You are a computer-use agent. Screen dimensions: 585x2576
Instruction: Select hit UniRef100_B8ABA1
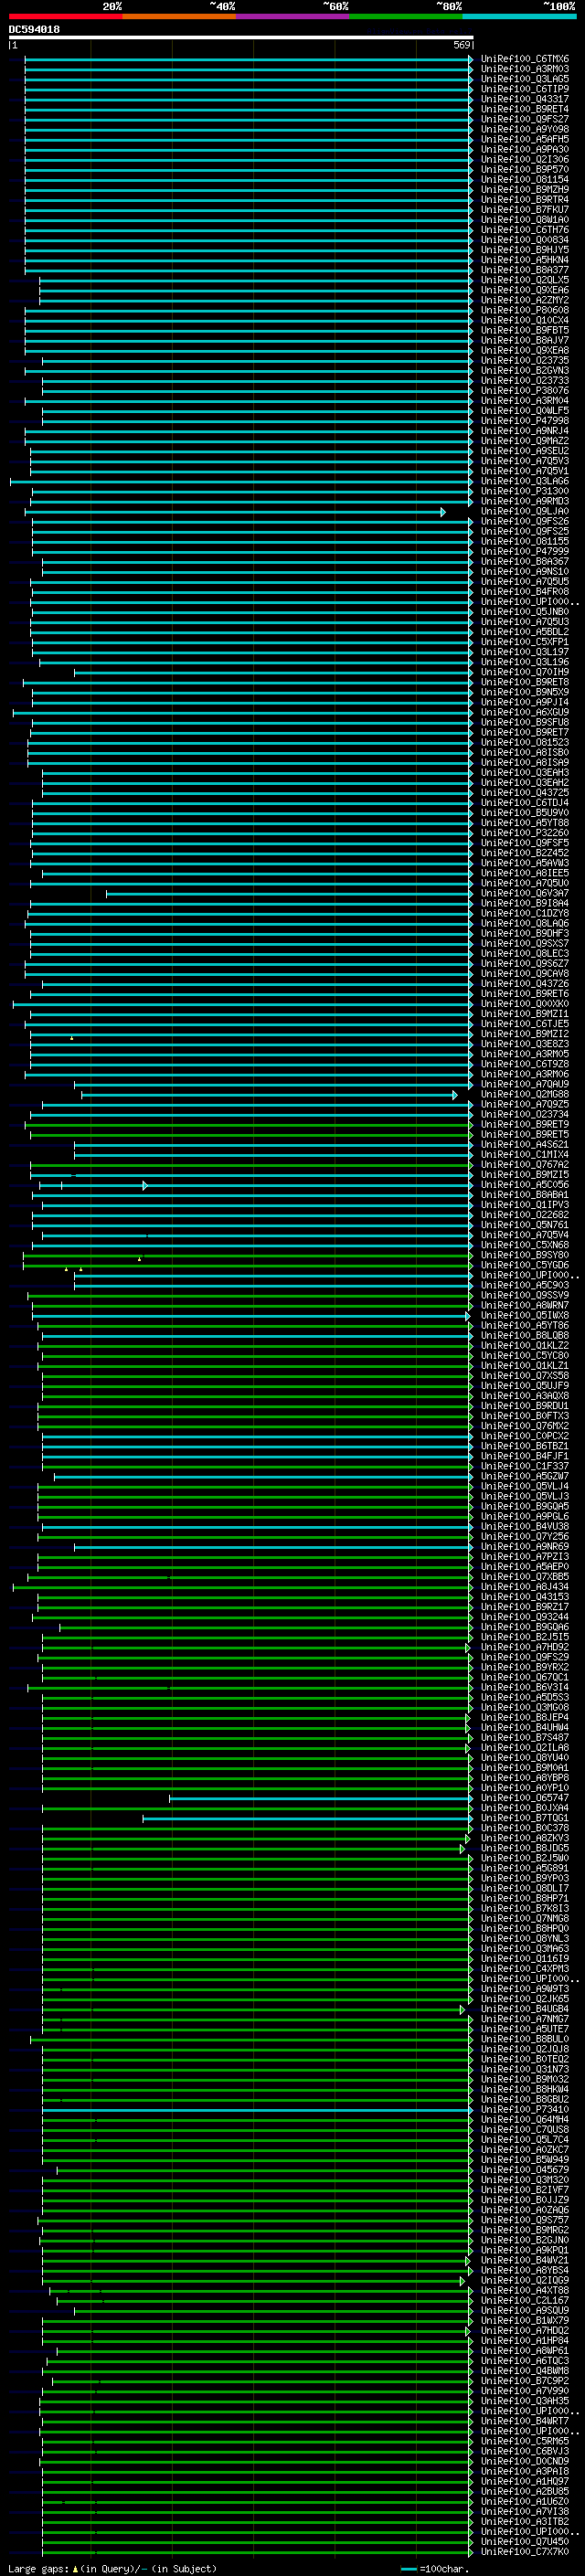point(525,1195)
